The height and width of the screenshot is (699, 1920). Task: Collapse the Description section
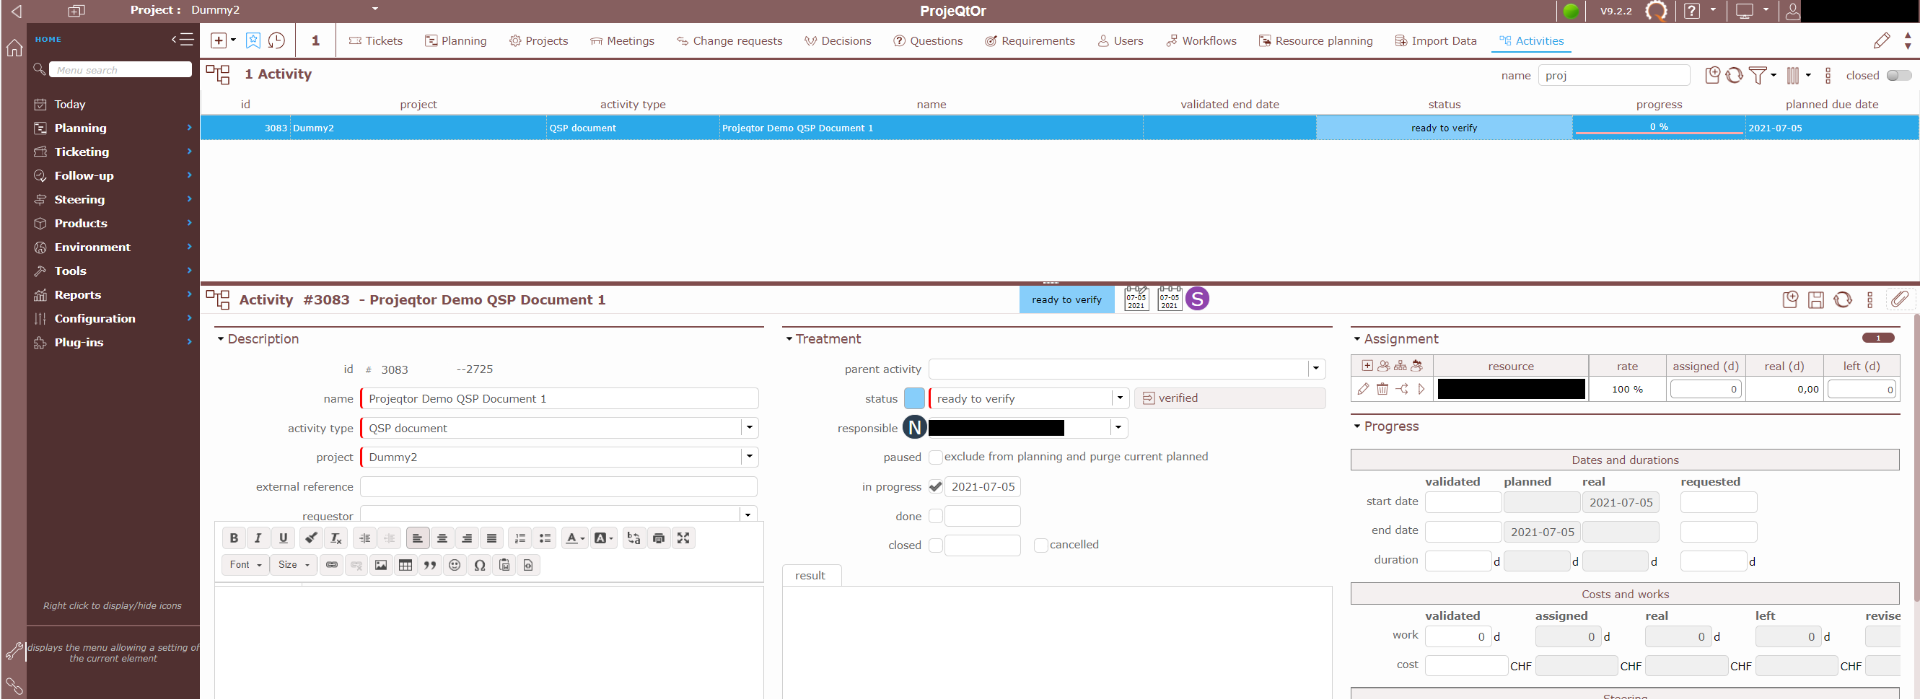[x=221, y=339]
